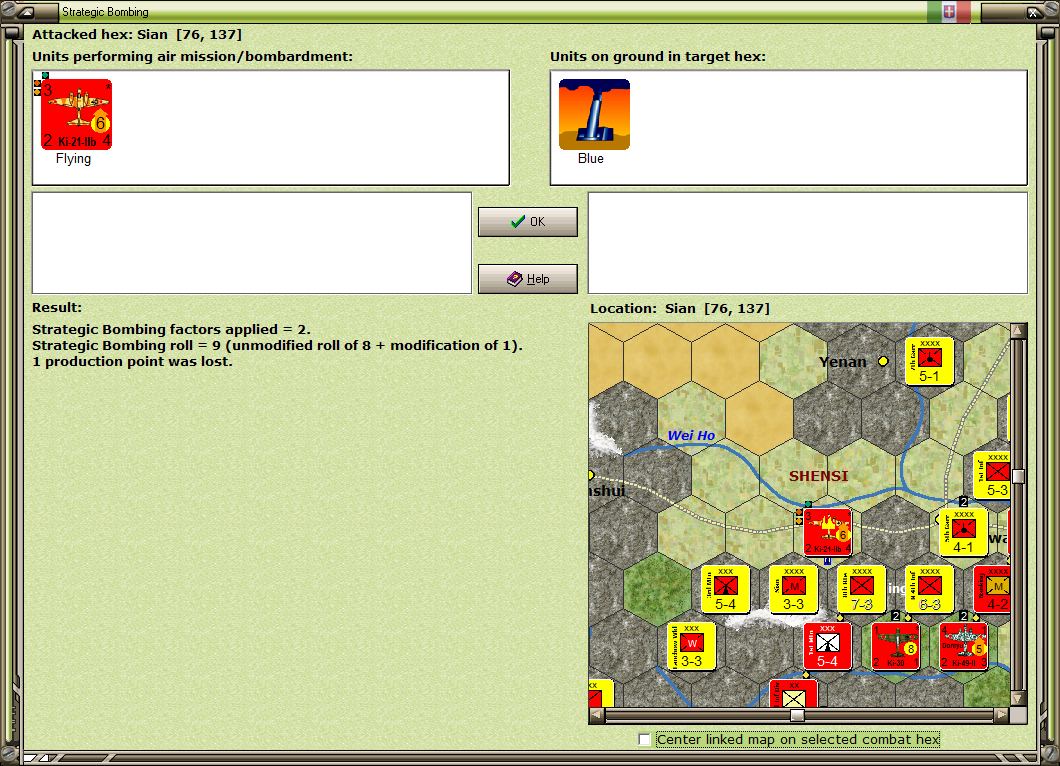Screen dimensions: 1060x766
Task: Select the red XX division unit at map bottom
Action: (x=794, y=694)
